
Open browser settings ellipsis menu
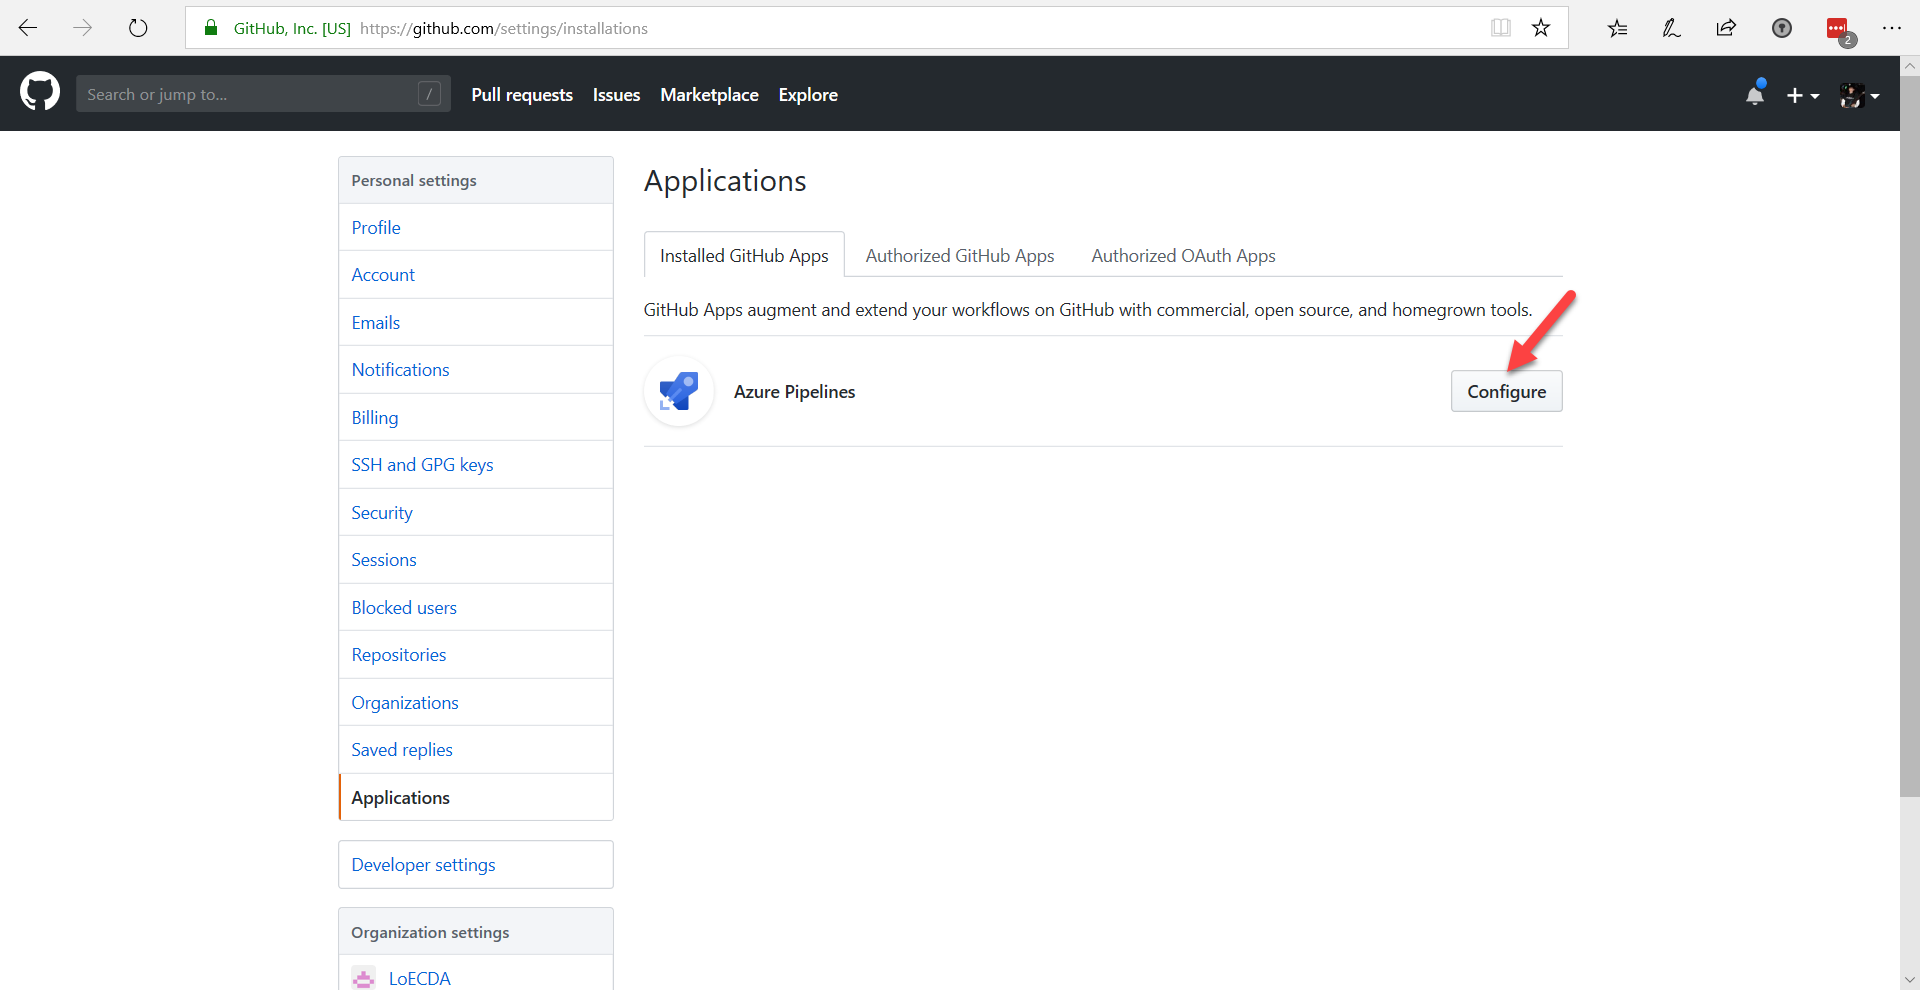click(1892, 28)
